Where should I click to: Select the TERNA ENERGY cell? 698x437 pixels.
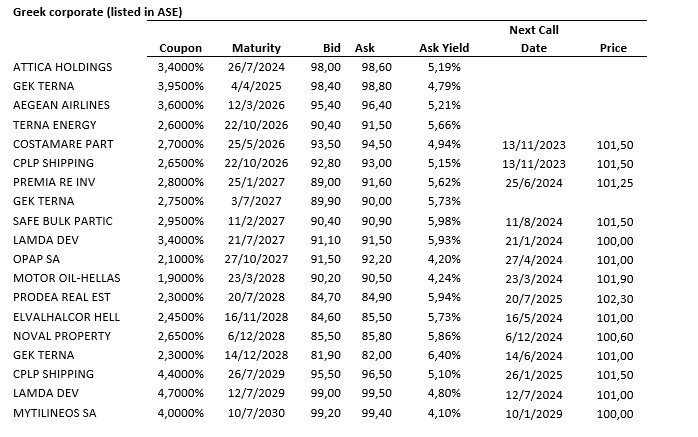(55, 125)
